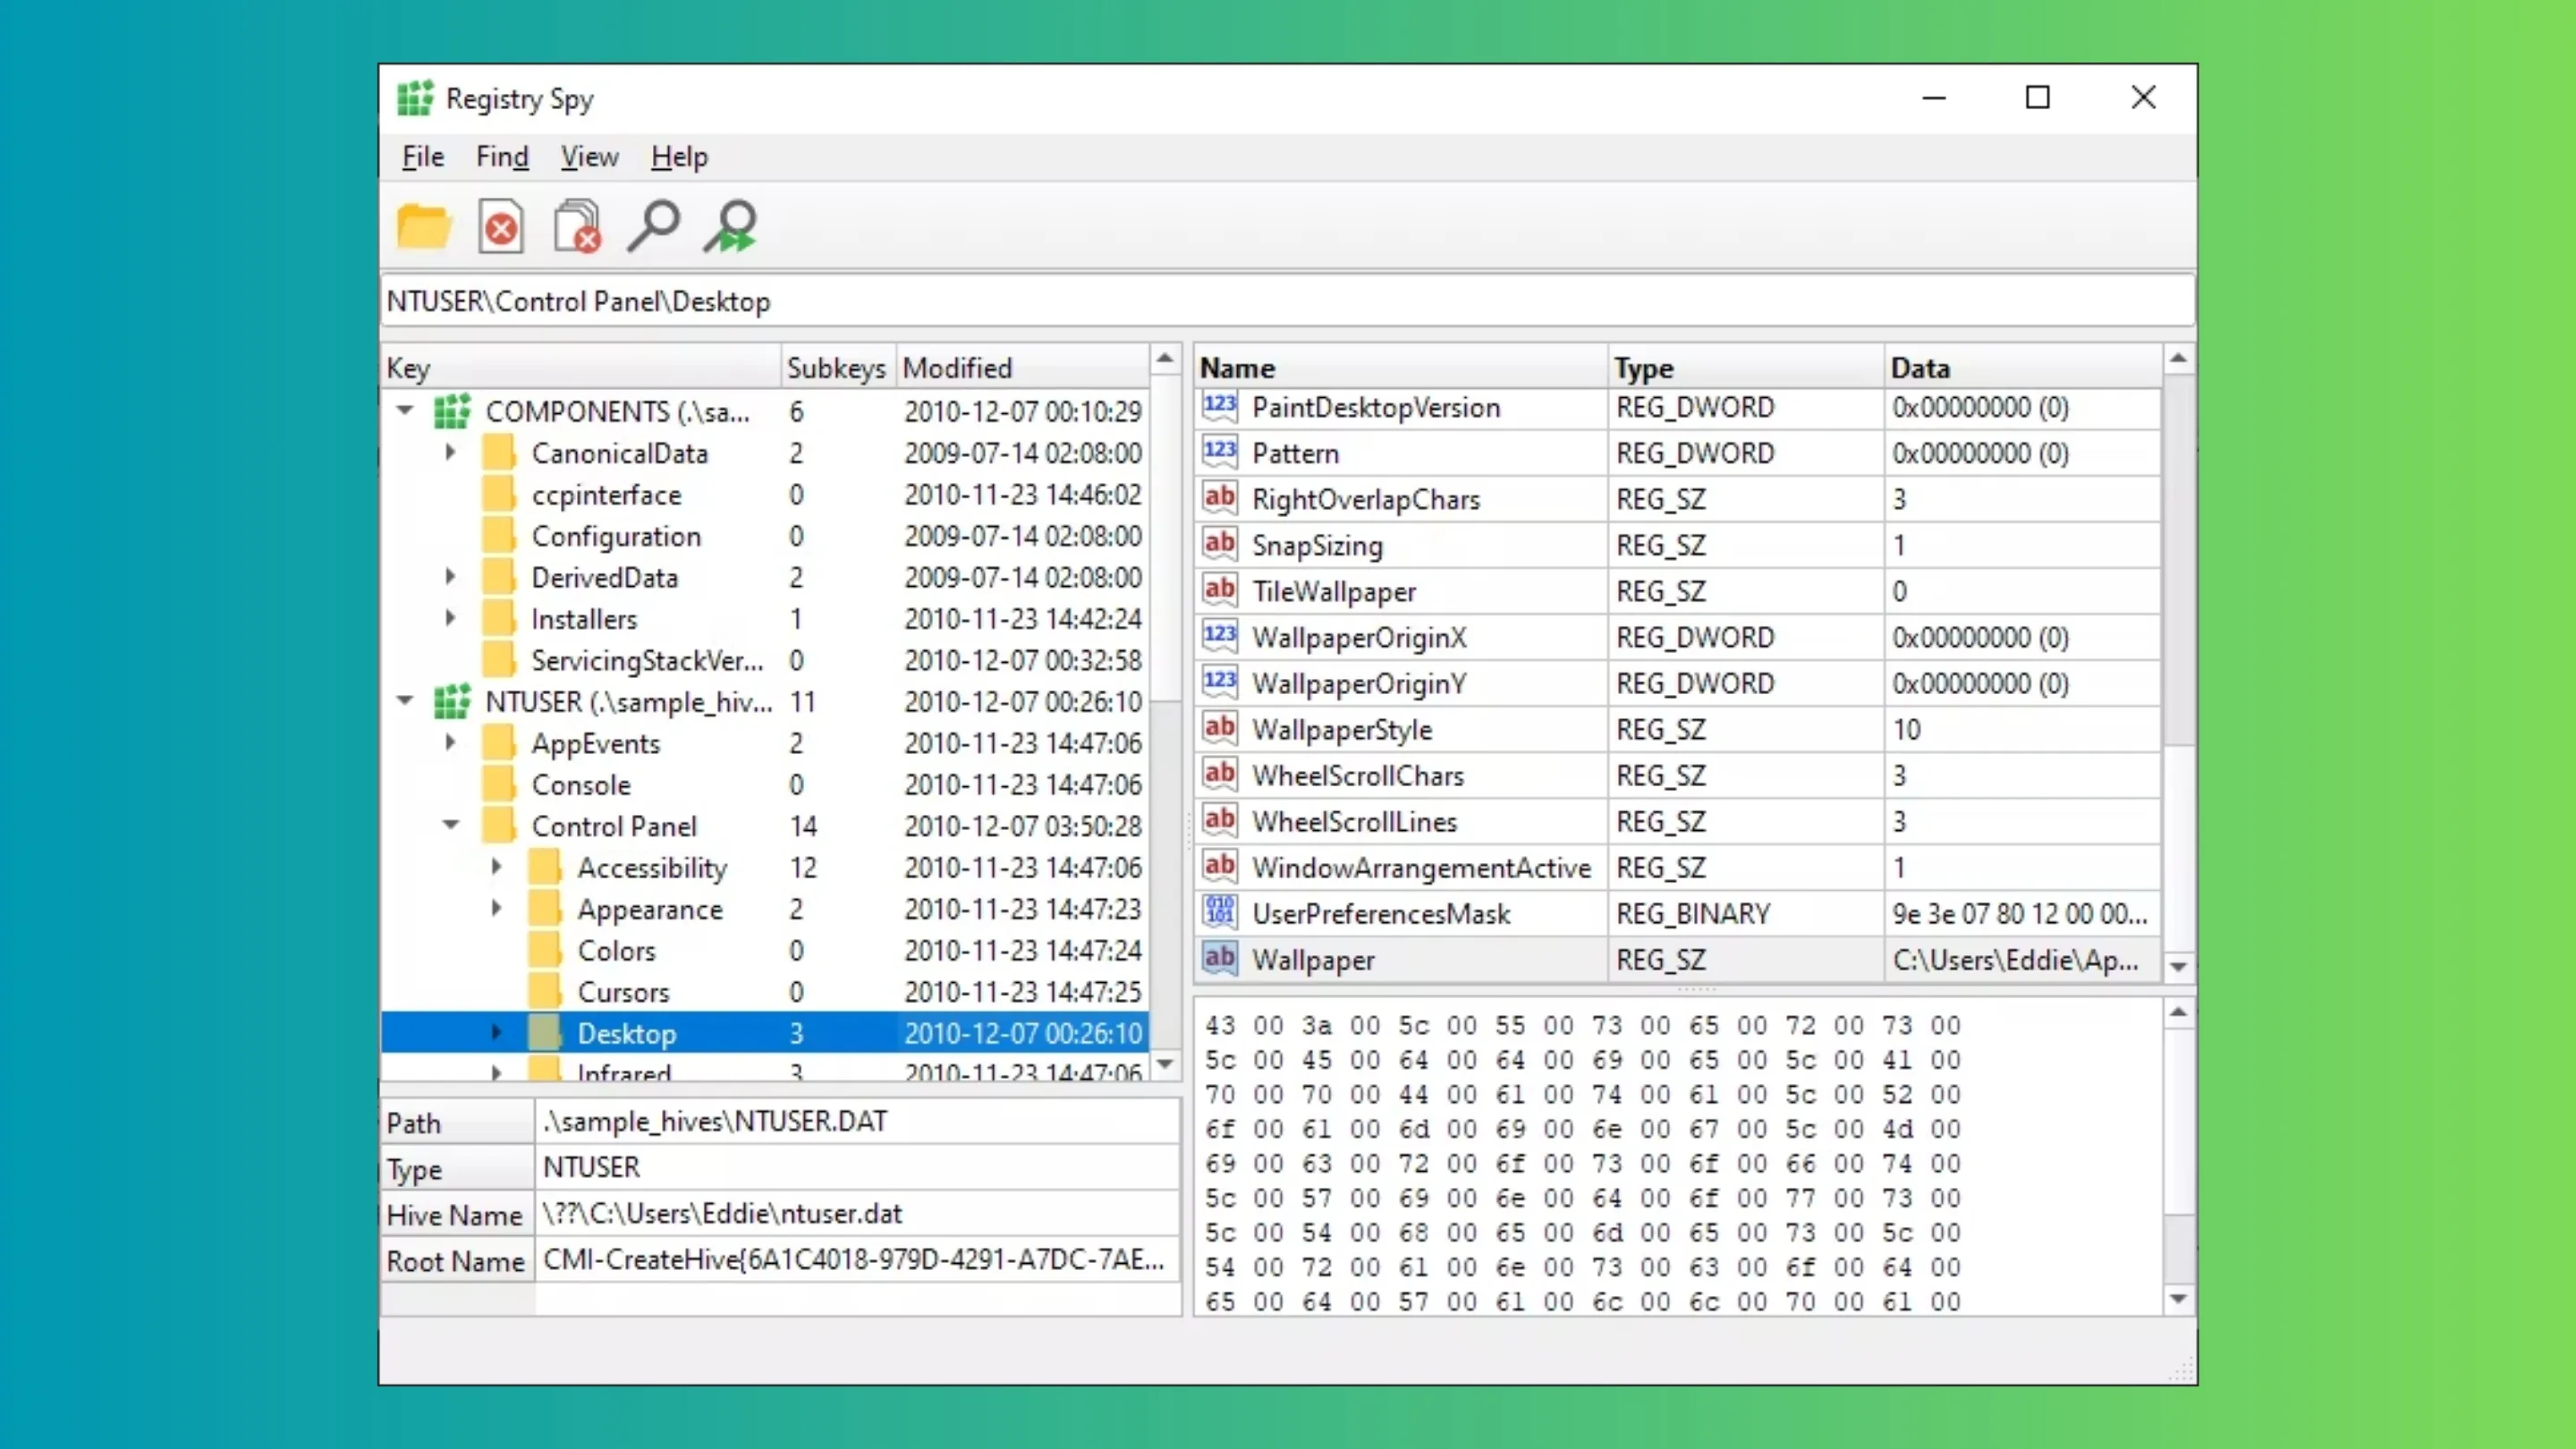The height and width of the screenshot is (1449, 2576).
Task: Expand the Desktop key
Action: coord(497,1033)
